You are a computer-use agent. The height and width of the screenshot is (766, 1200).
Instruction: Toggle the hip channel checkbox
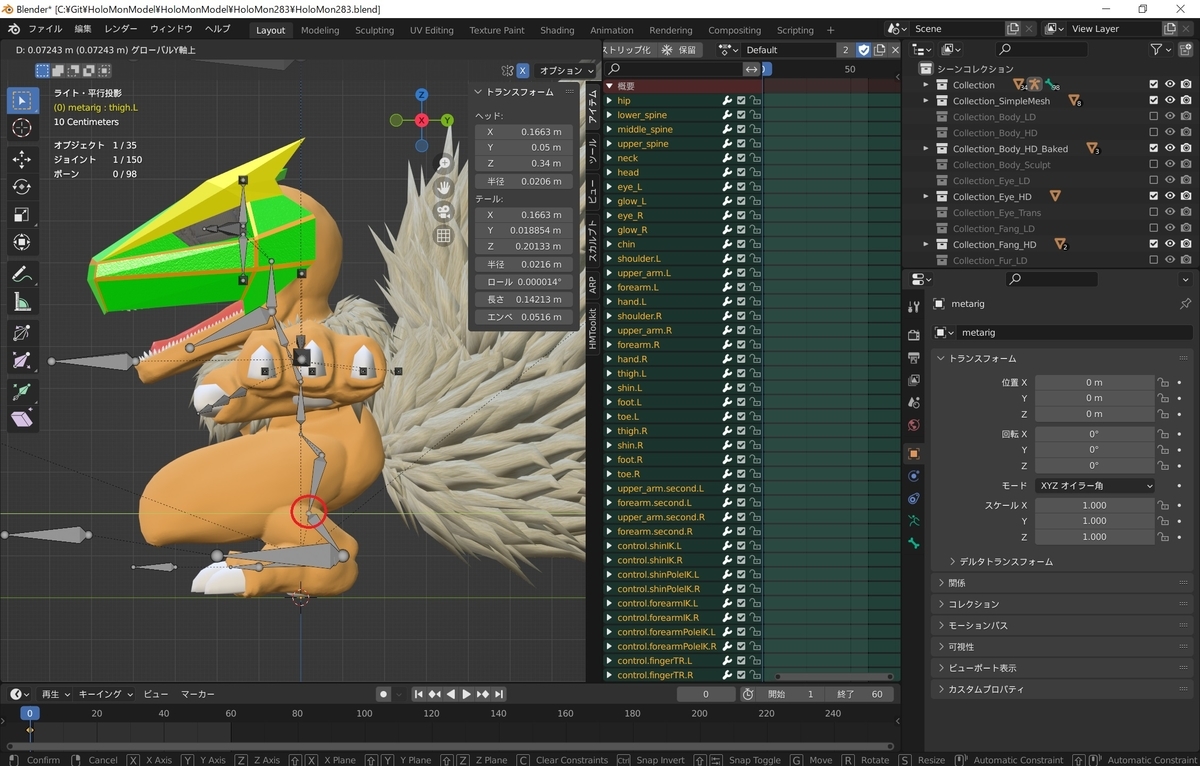[x=741, y=100]
